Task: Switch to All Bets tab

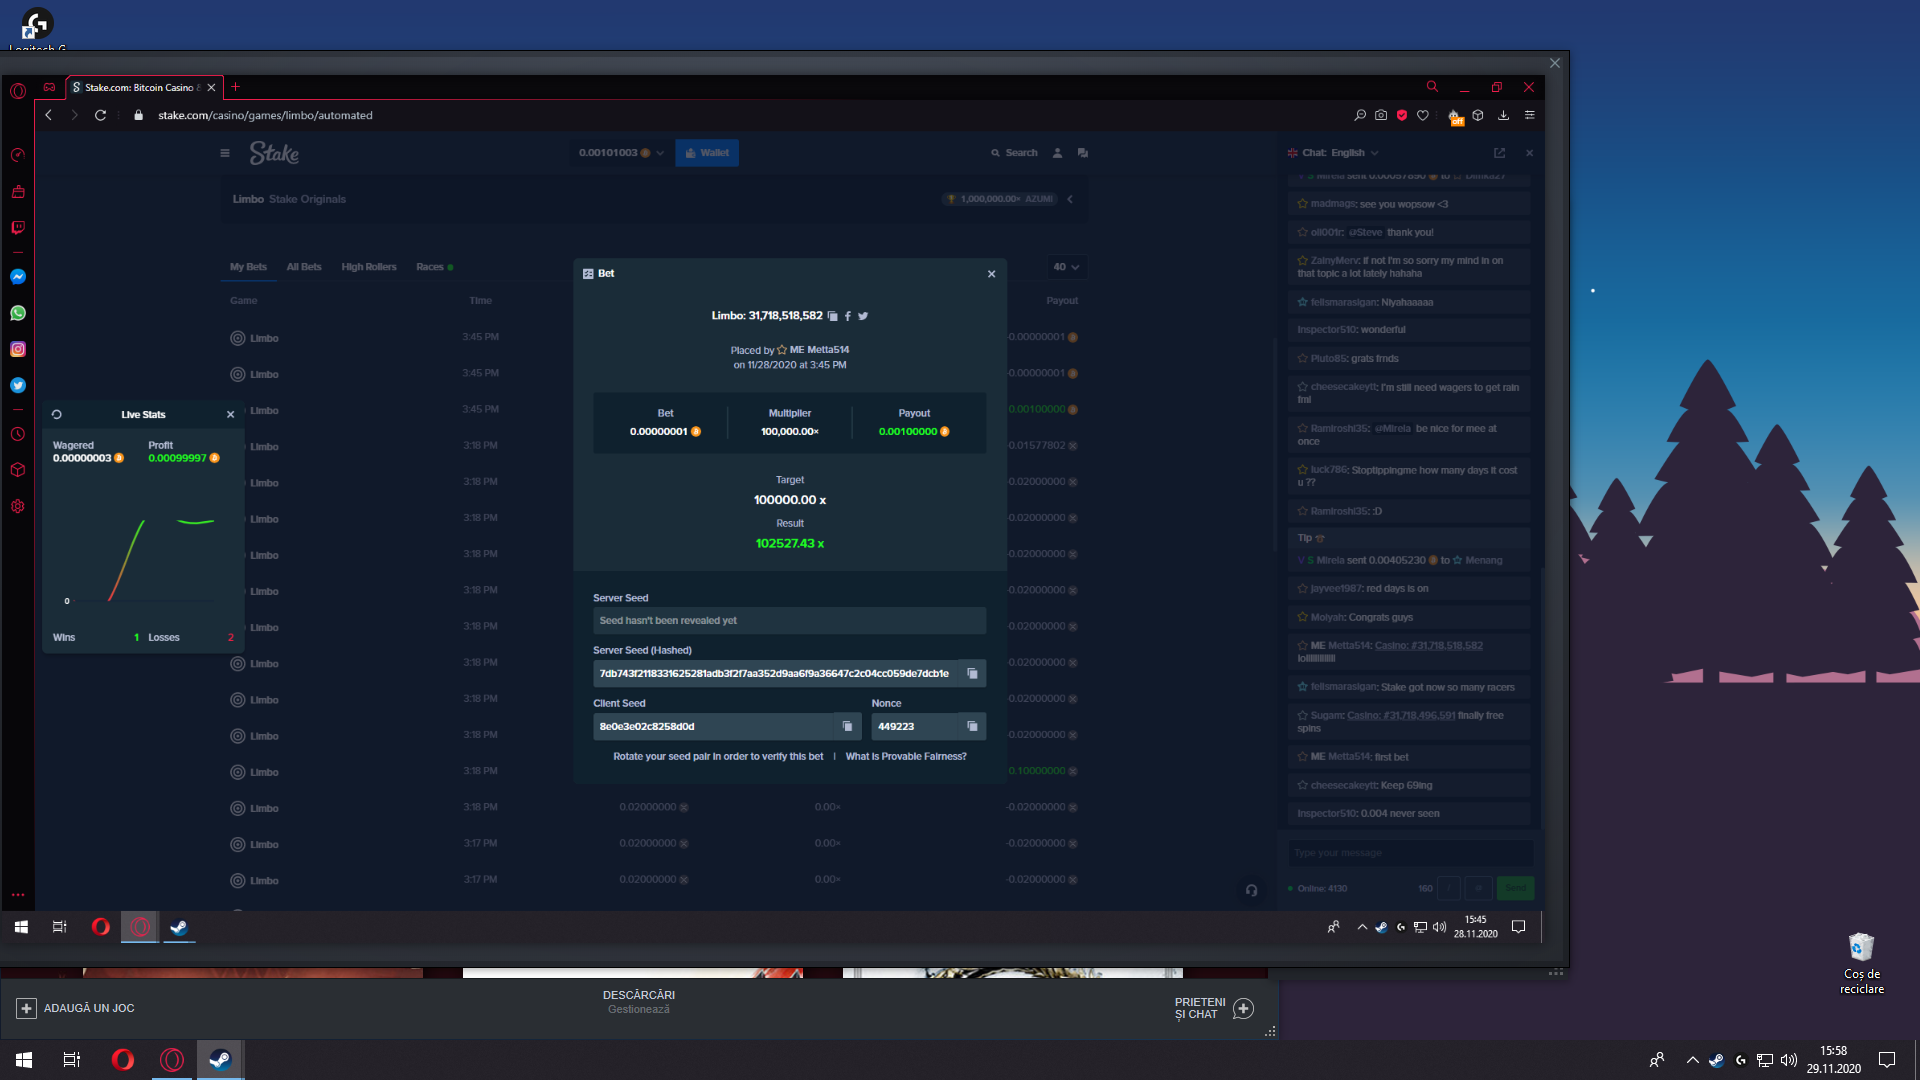Action: (x=304, y=267)
